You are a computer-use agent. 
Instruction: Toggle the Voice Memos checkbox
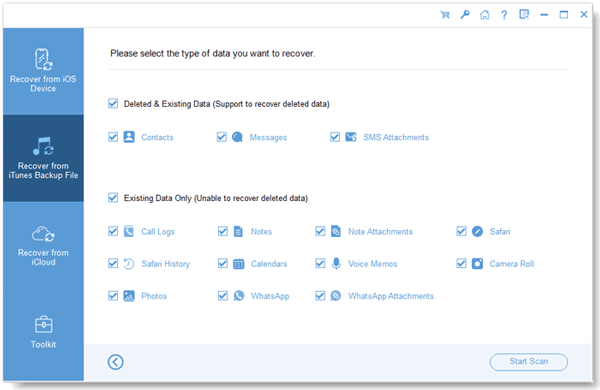click(x=320, y=263)
